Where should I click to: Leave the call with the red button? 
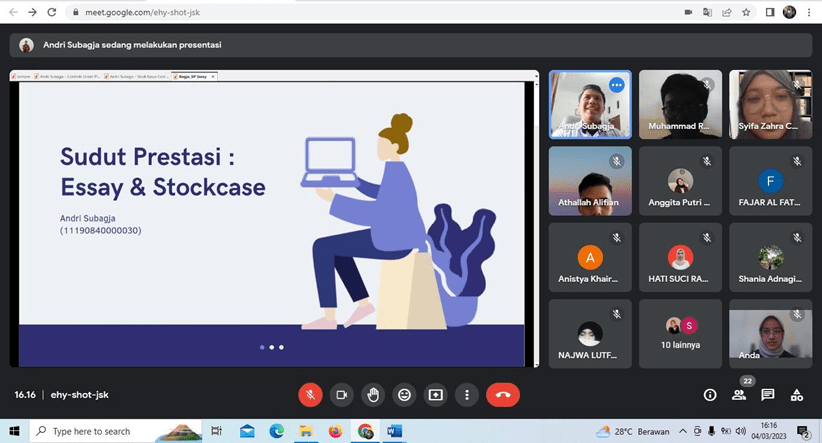[x=503, y=395]
